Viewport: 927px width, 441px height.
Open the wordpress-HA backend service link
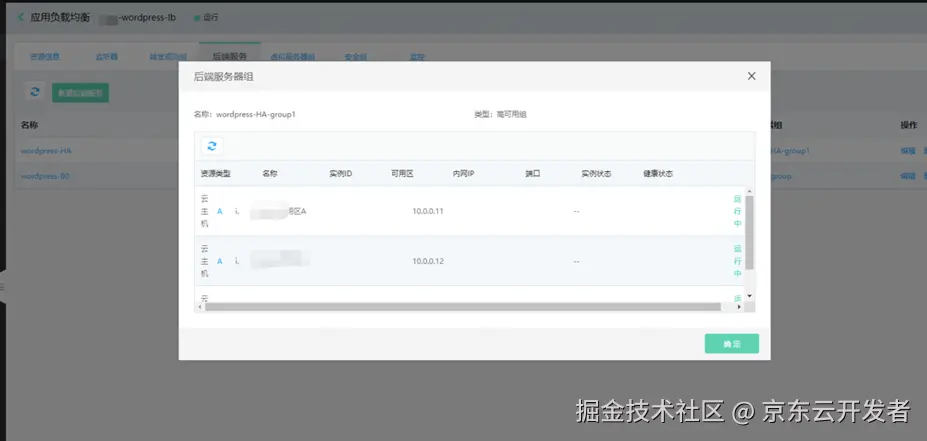coord(46,151)
